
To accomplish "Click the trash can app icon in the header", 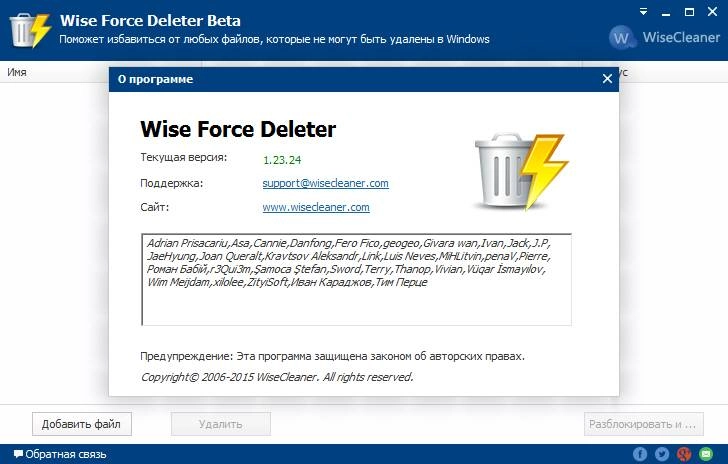I will 30,30.
